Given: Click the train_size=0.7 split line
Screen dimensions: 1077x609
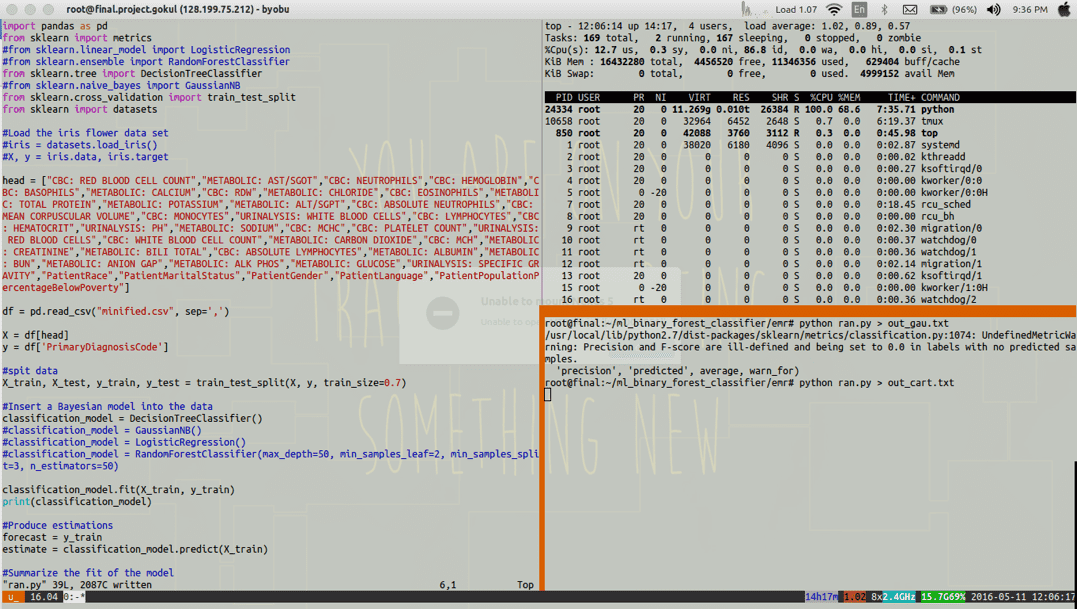Looking at the screenshot, I should [204, 382].
